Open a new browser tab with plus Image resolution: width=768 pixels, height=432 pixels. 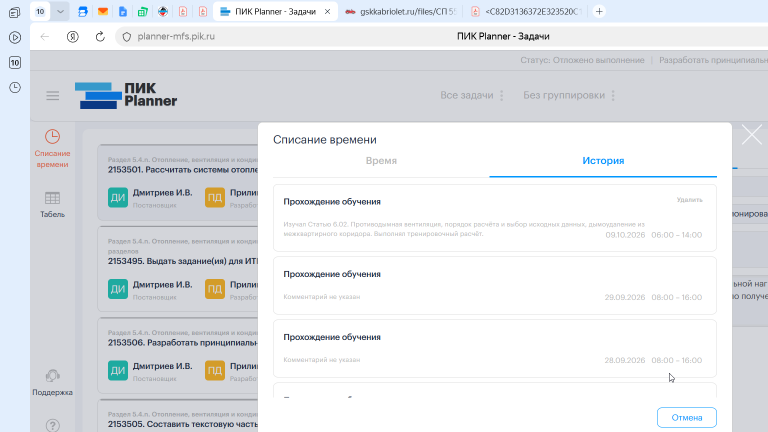[x=599, y=11]
